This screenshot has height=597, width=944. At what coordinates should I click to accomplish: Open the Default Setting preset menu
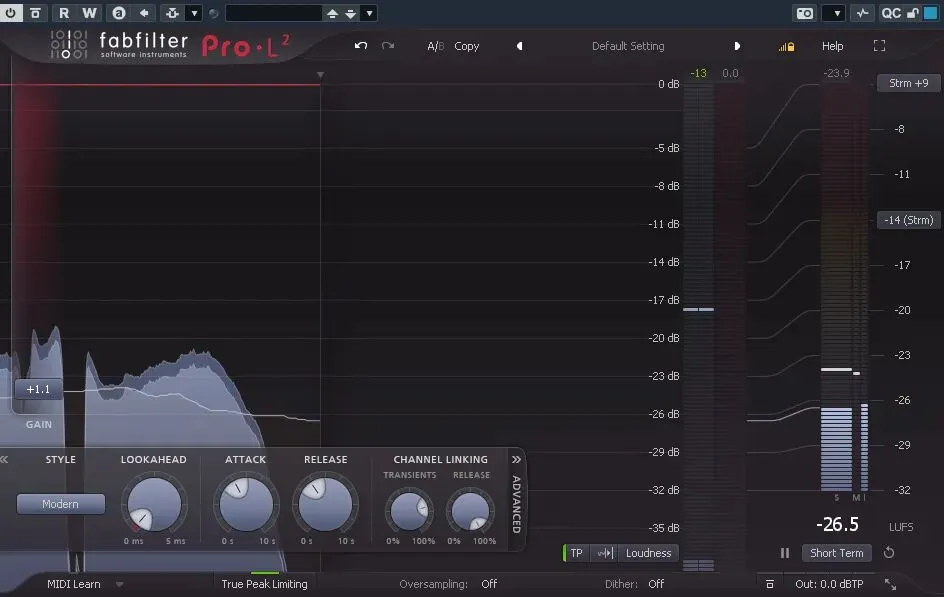[x=628, y=46]
